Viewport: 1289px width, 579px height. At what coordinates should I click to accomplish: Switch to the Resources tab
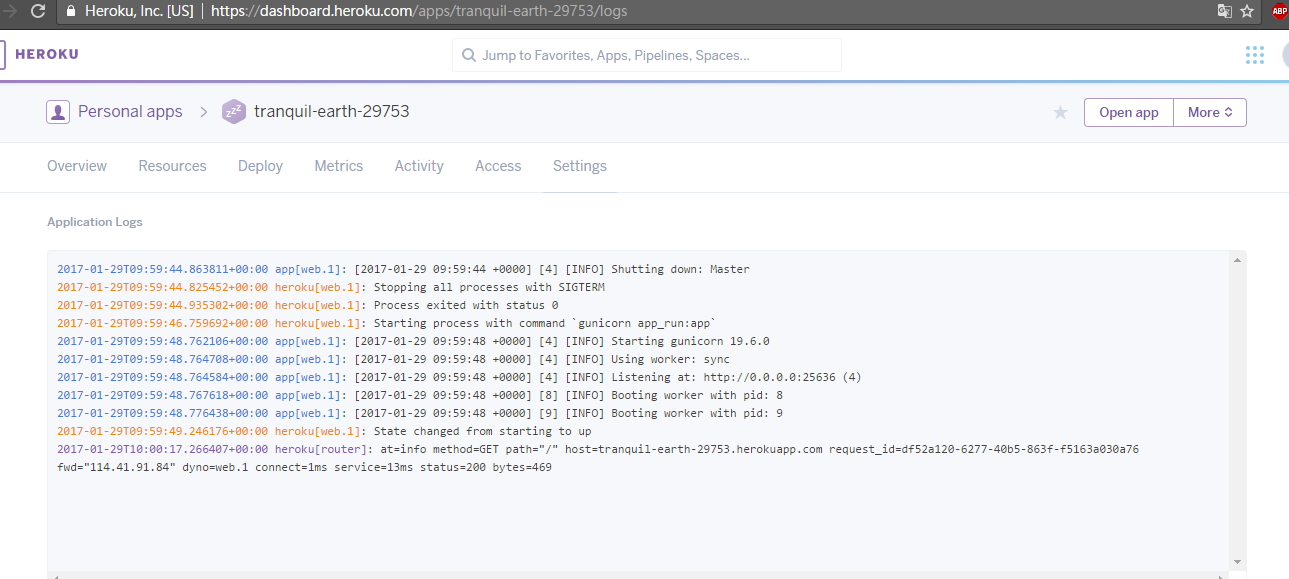172,166
